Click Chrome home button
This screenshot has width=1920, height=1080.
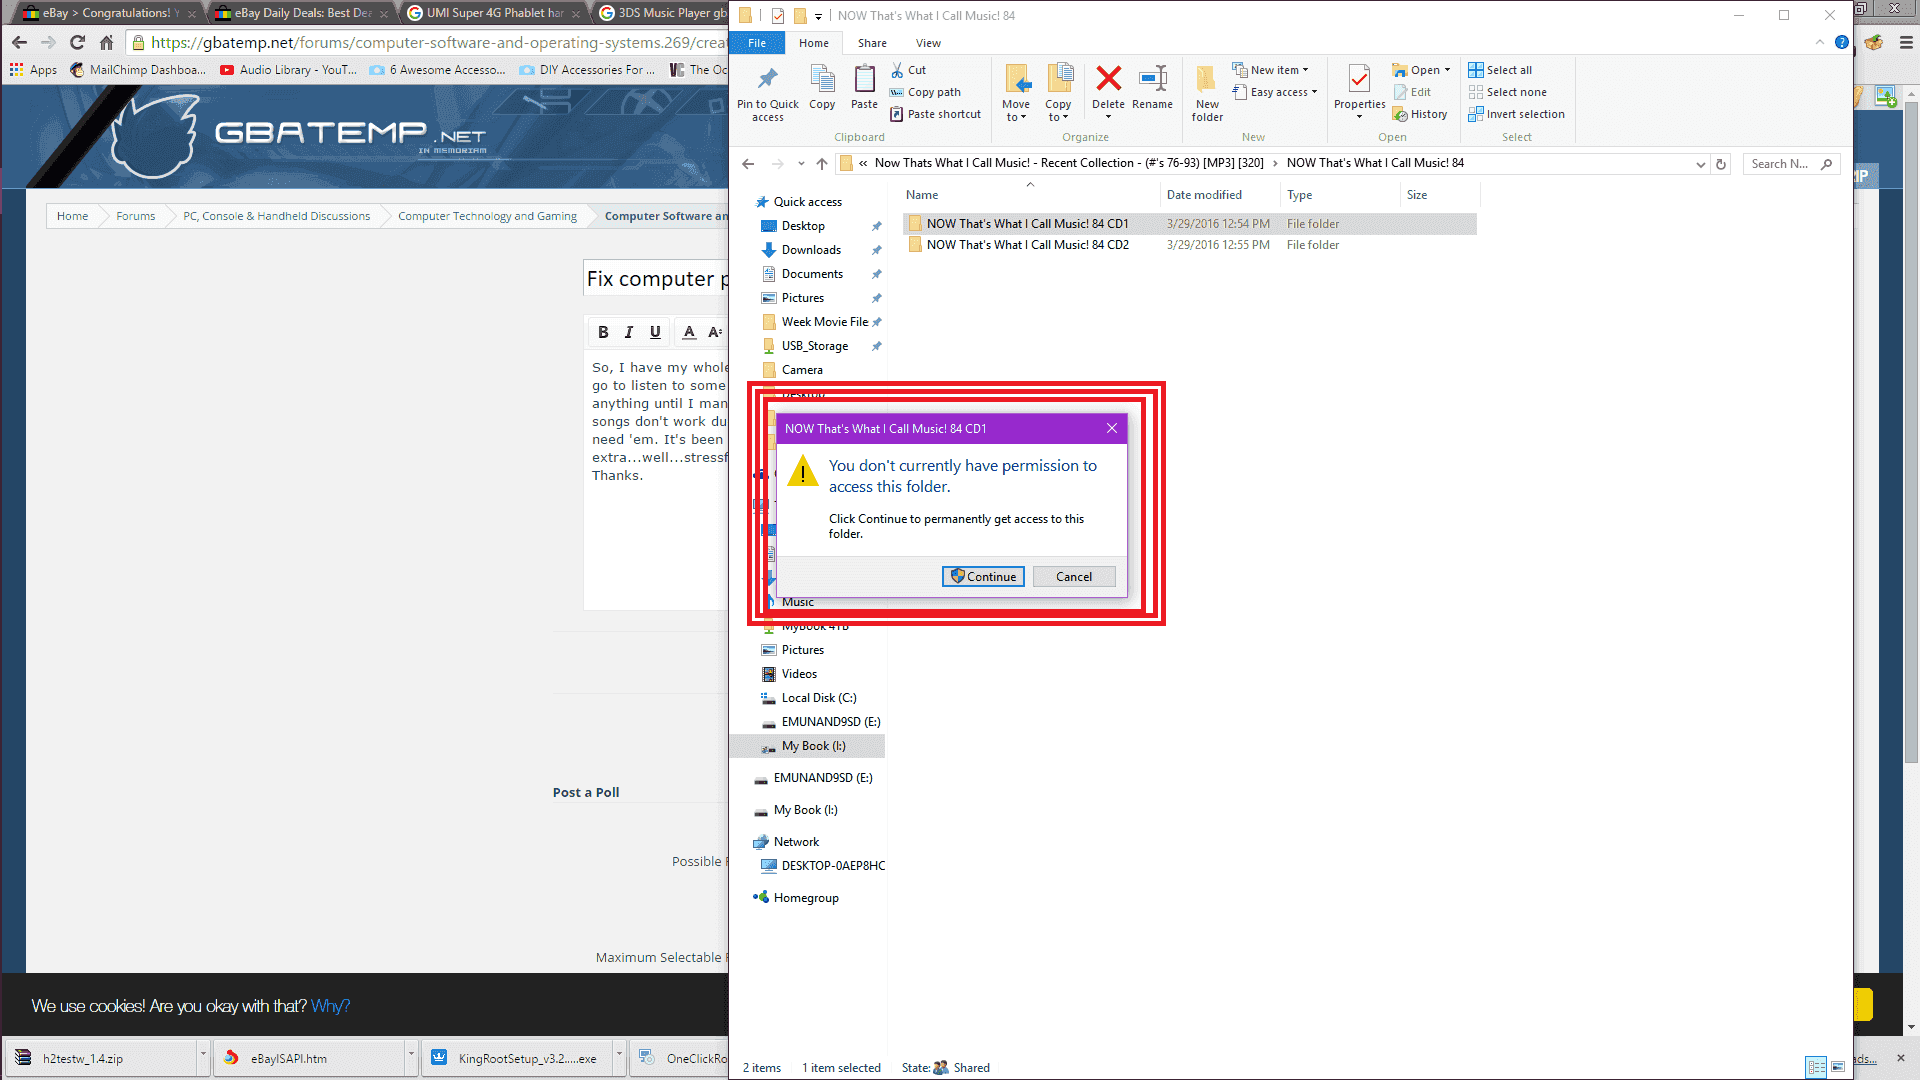coord(106,42)
